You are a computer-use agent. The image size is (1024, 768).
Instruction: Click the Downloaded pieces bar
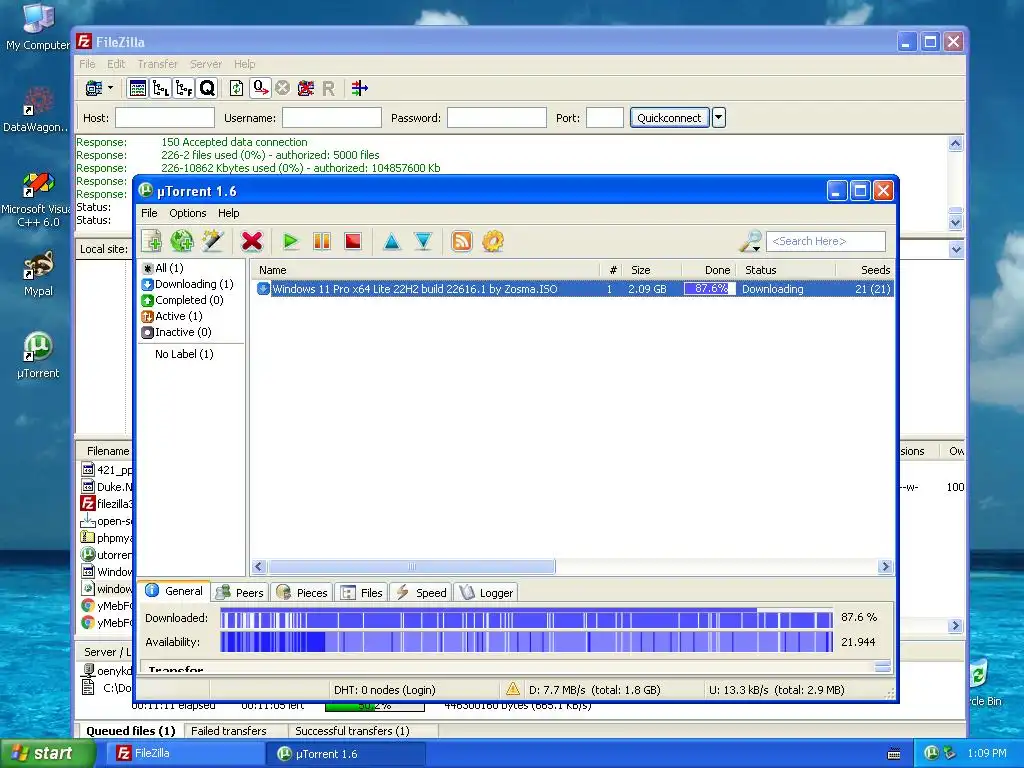tap(526, 618)
